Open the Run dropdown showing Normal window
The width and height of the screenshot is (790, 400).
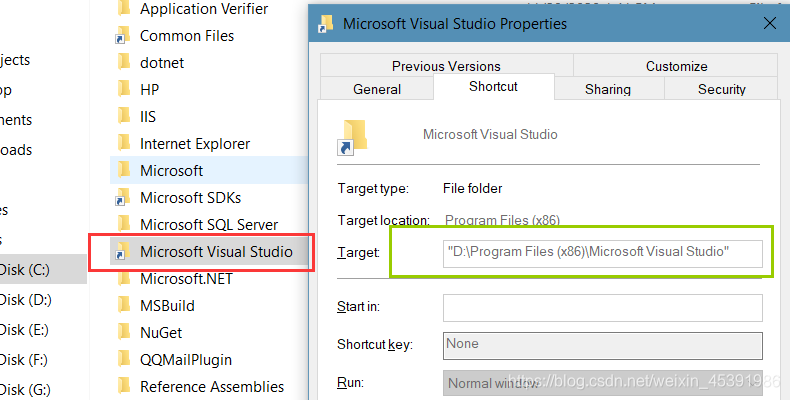[603, 383]
